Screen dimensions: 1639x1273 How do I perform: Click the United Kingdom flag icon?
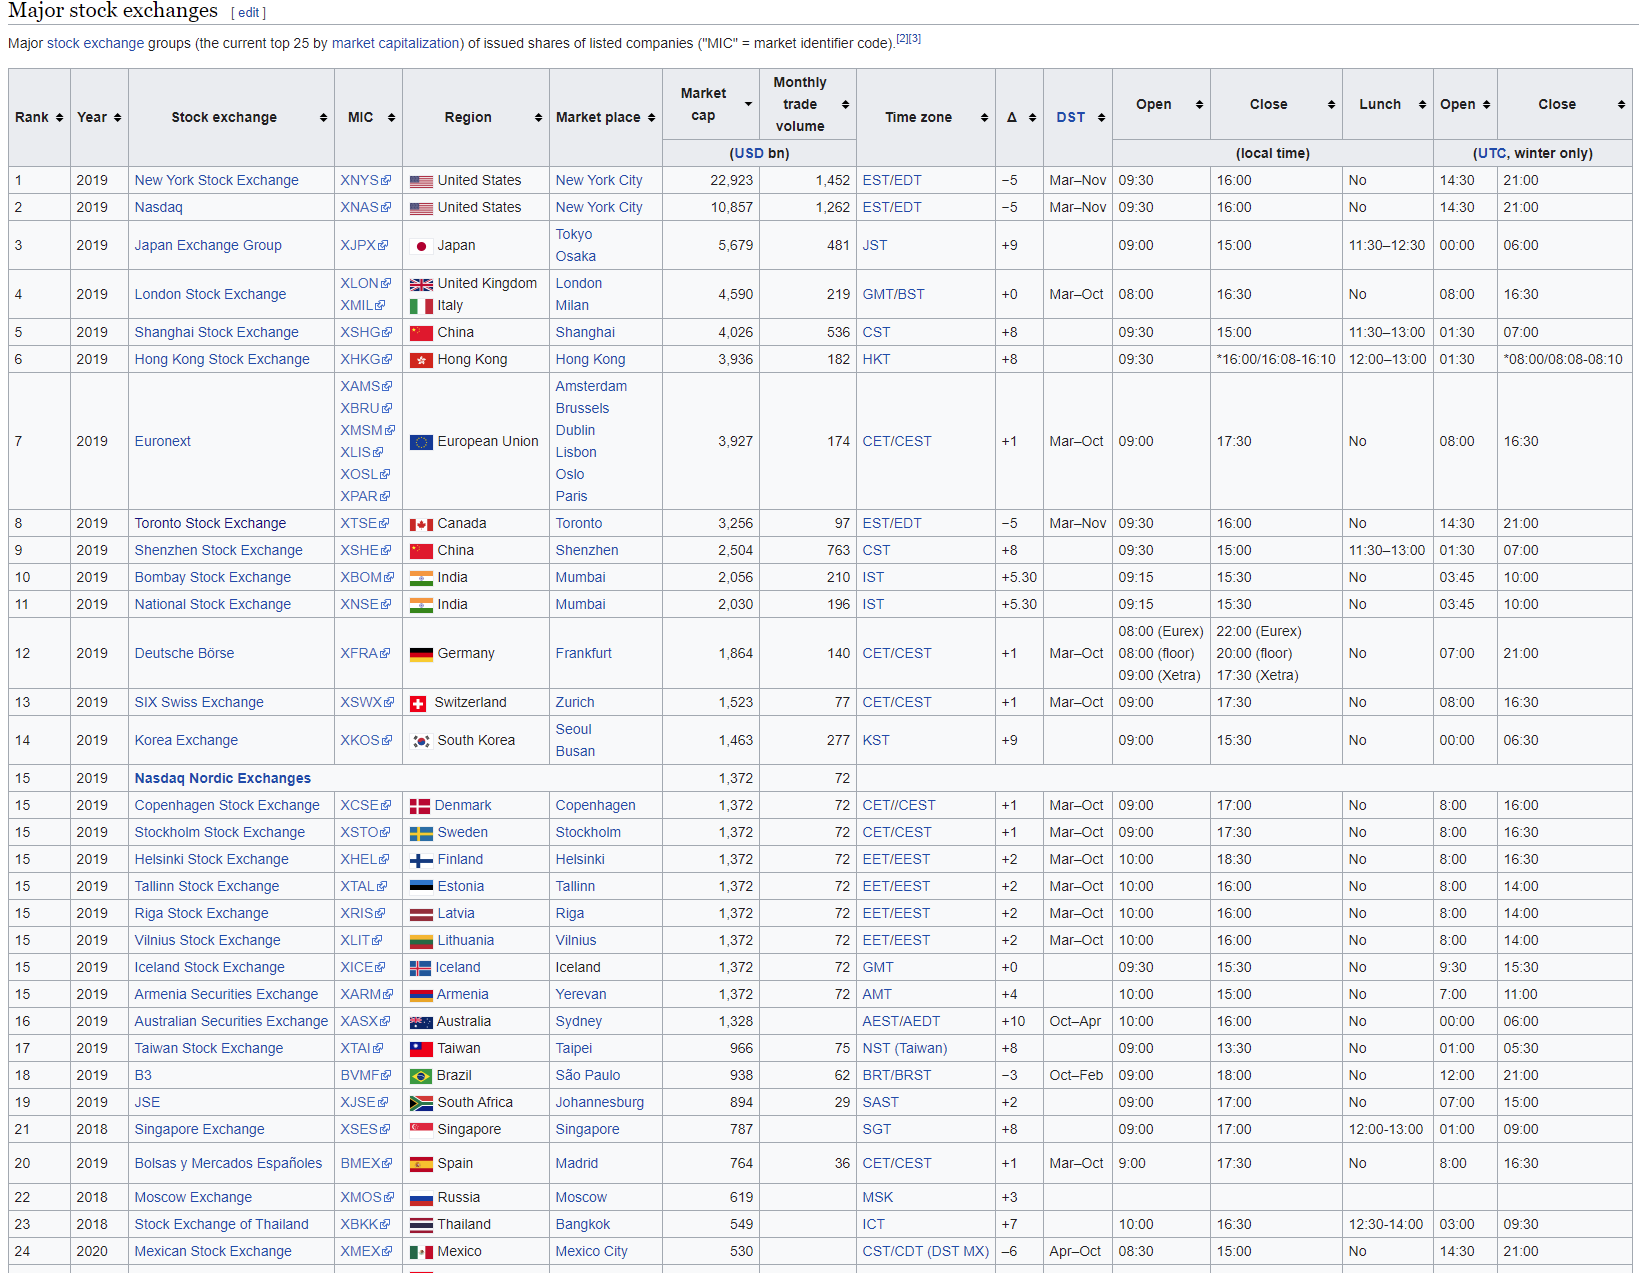pyautogui.click(x=421, y=284)
